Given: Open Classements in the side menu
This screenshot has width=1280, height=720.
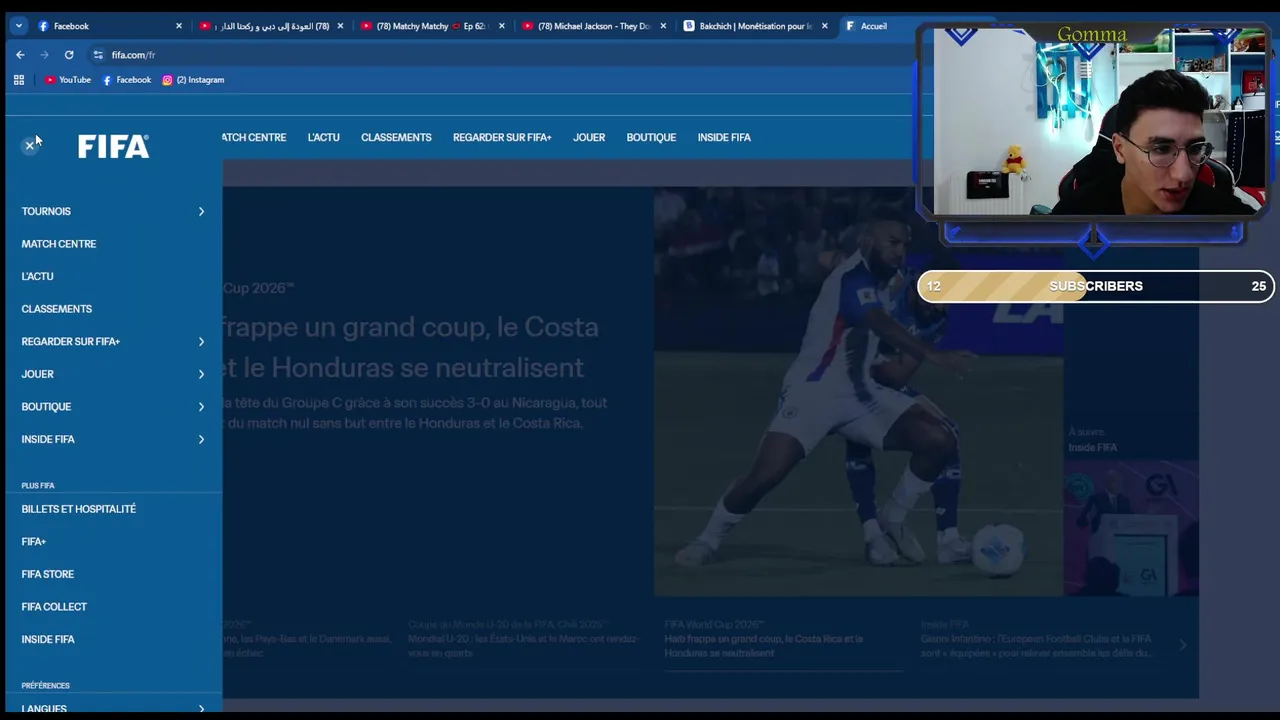Looking at the screenshot, I should pos(57,309).
